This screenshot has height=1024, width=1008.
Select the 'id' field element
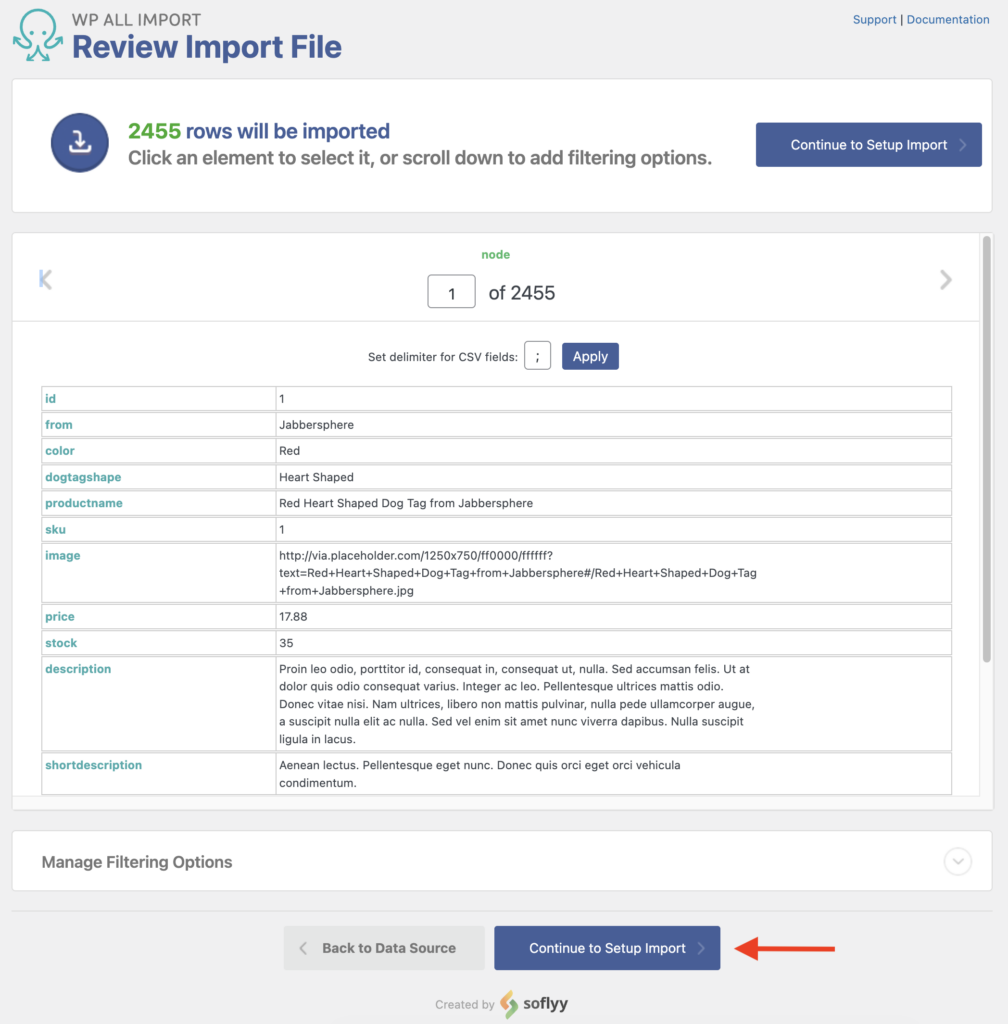point(51,398)
